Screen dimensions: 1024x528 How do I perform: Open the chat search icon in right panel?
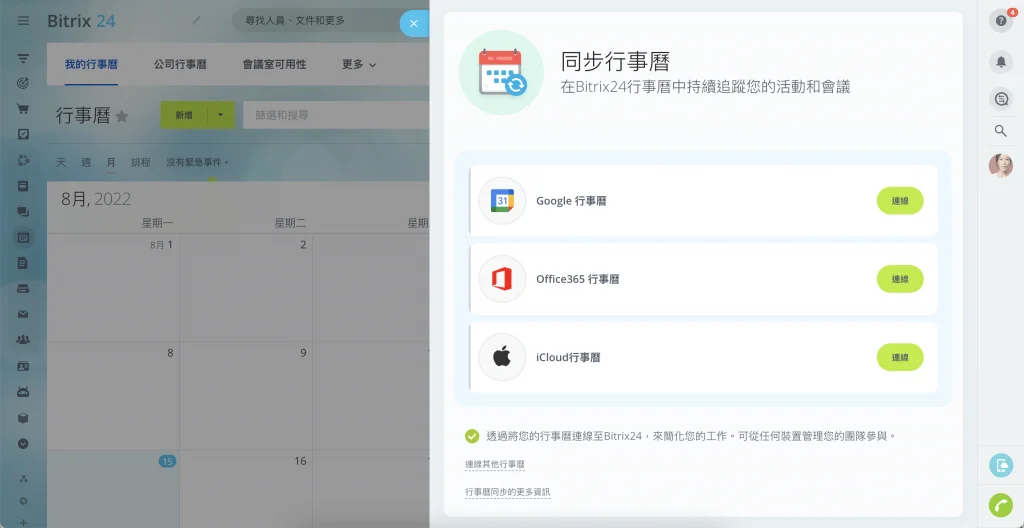[1000, 99]
